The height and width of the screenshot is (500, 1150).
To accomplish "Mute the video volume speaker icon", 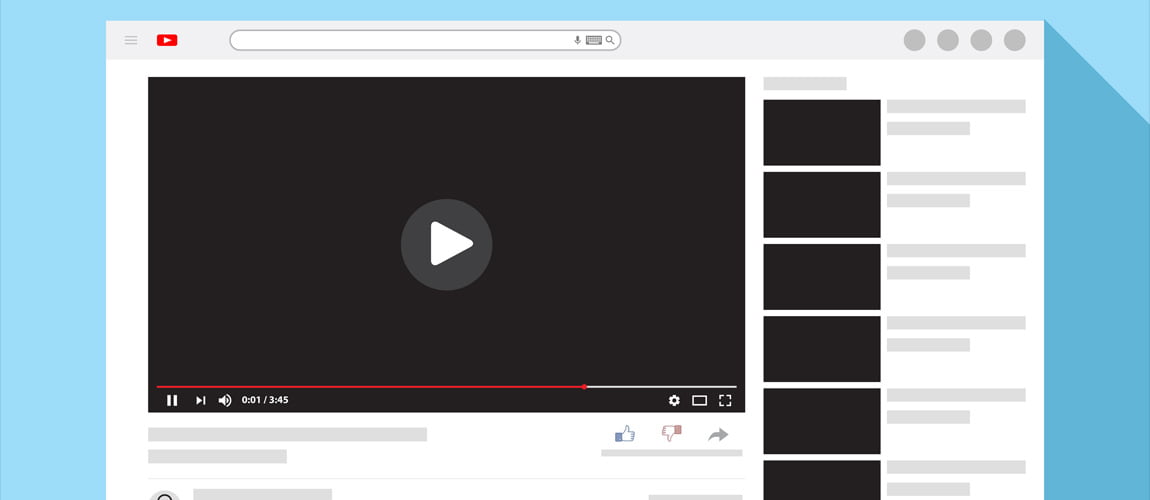I will pyautogui.click(x=225, y=400).
